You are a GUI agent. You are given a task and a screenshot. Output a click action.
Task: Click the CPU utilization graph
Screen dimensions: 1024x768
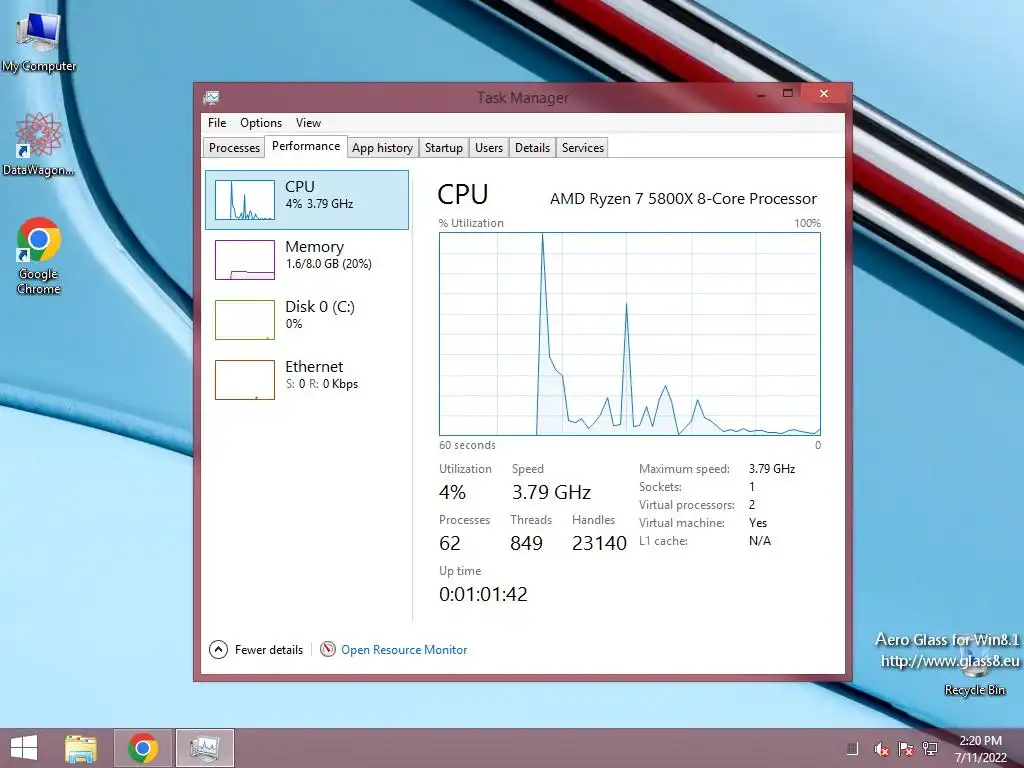point(630,334)
